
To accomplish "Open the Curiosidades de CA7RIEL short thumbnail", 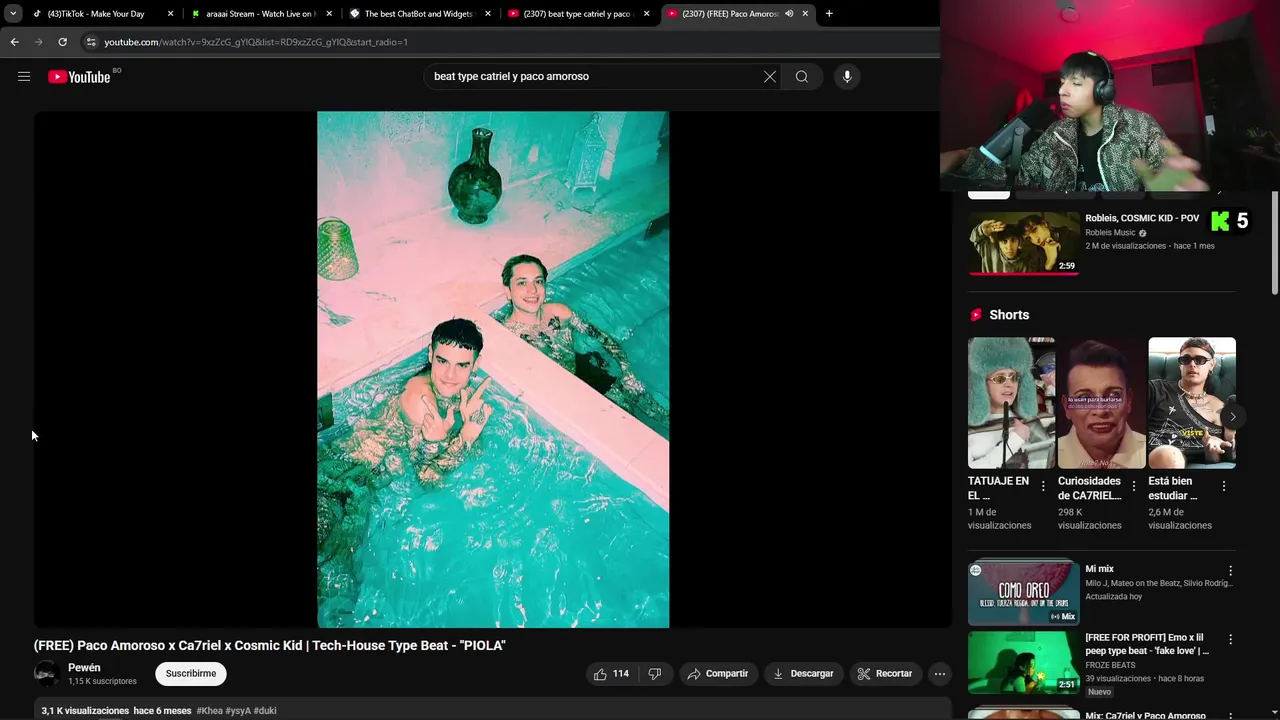I will pos(1101,402).
